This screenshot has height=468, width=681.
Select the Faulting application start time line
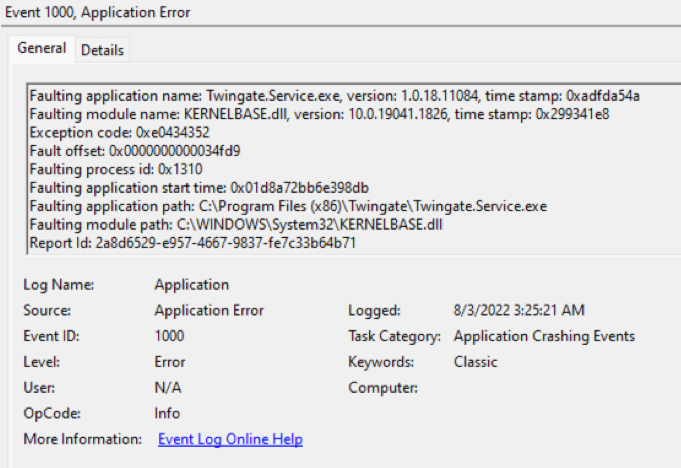(x=199, y=188)
